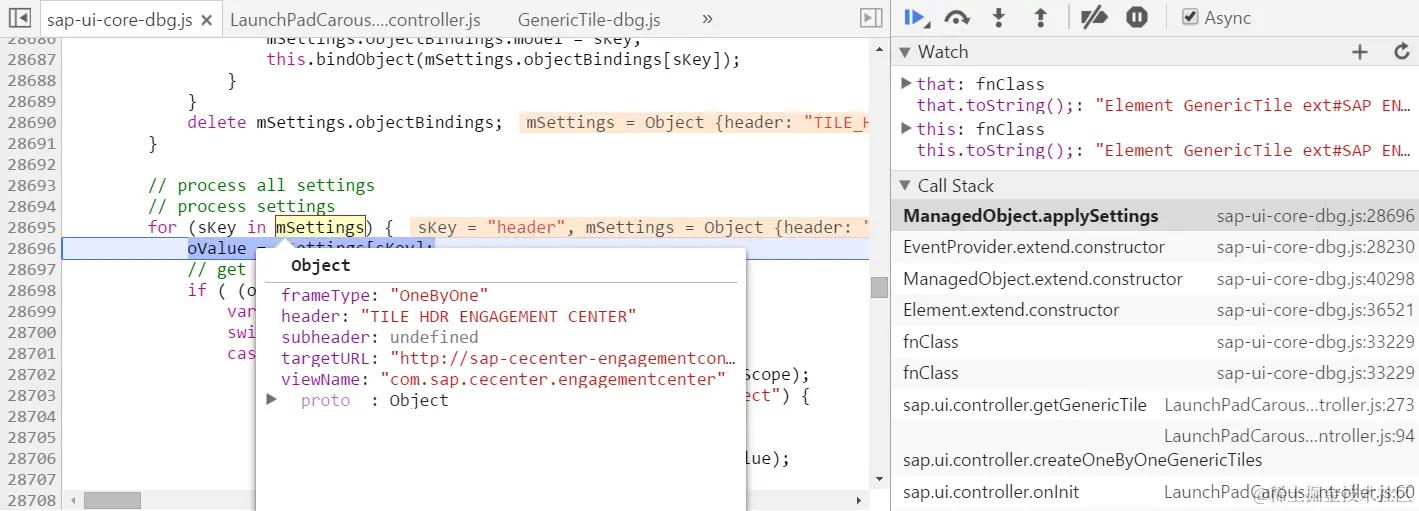Click the '// process all settings' comment
Image resolution: width=1419 pixels, height=511 pixels.
(261, 185)
